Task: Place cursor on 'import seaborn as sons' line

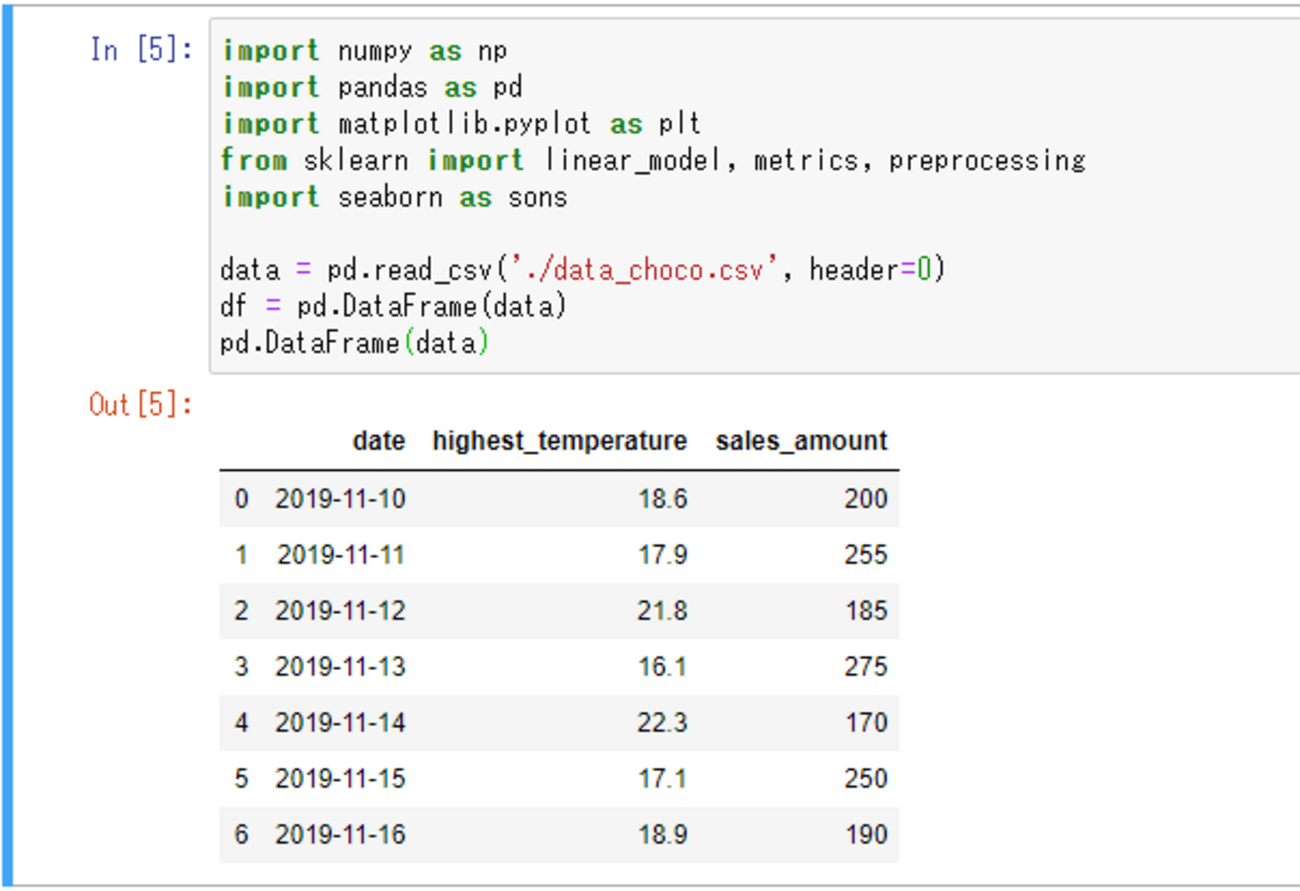Action: point(393,197)
